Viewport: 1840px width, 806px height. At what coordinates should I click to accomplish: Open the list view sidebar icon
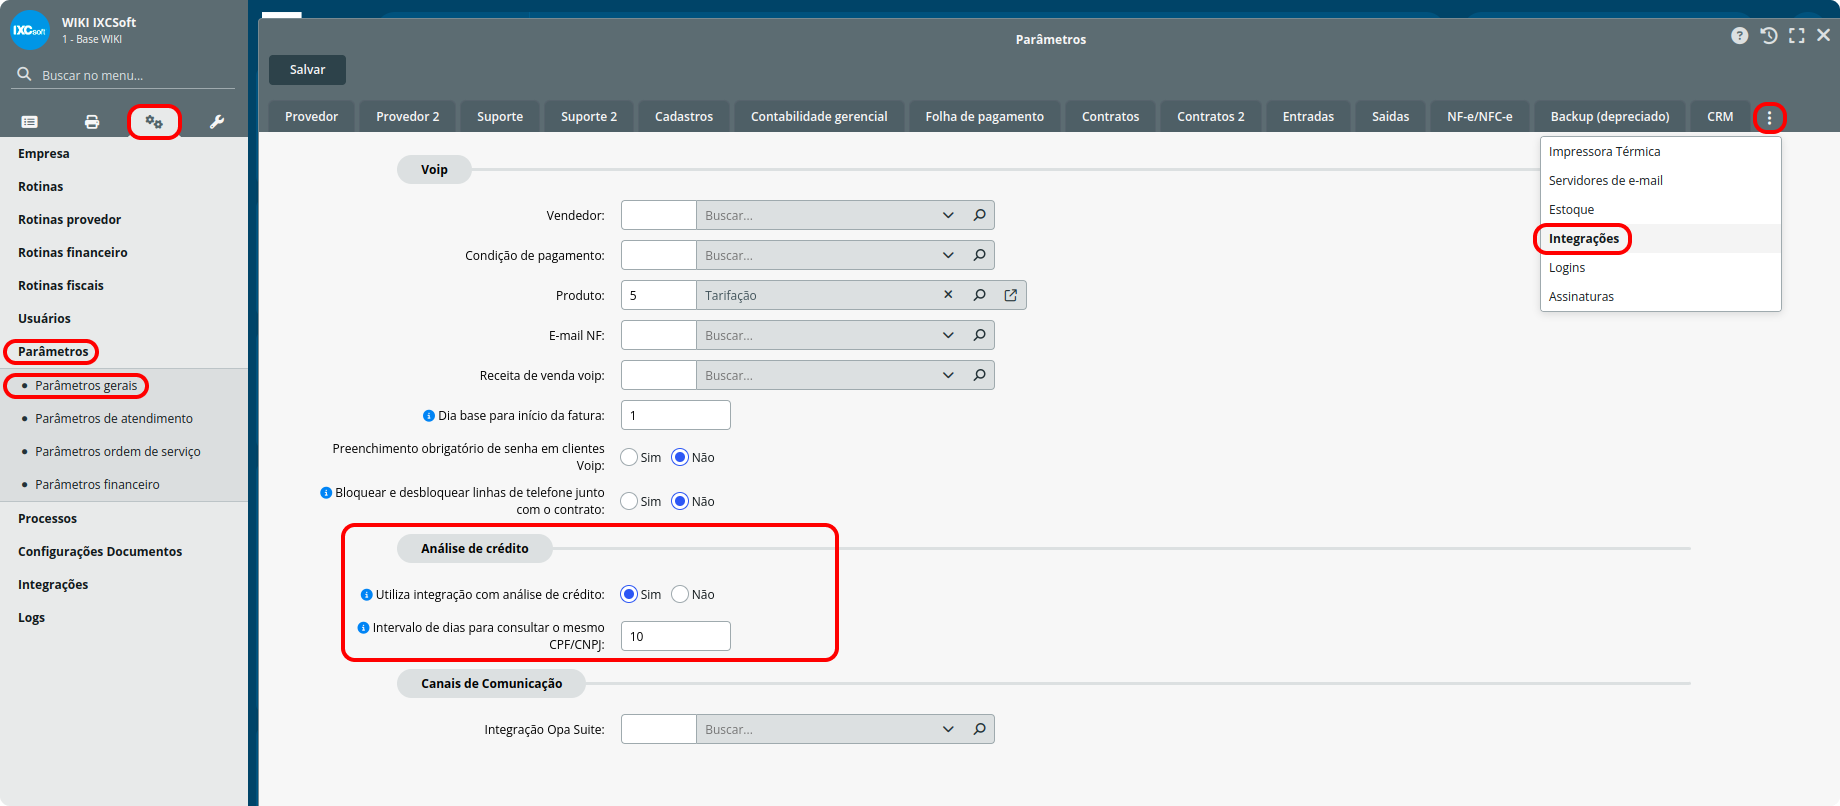point(30,122)
